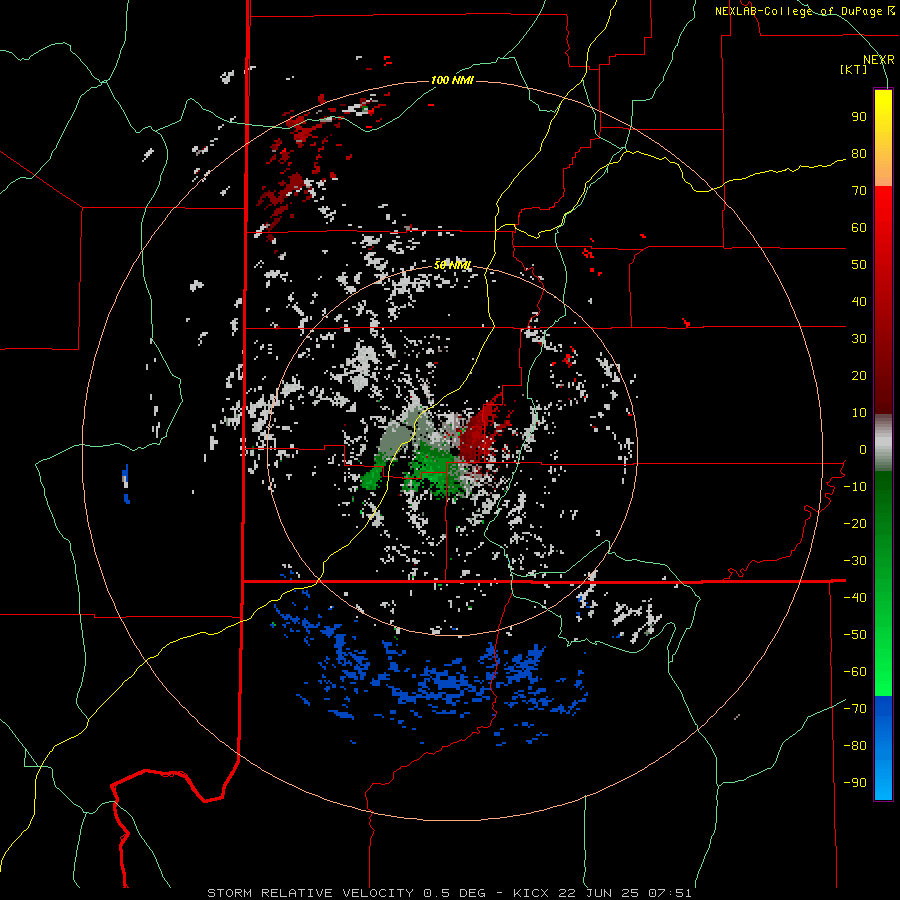Click the NEXR label above the color bar
The height and width of the screenshot is (900, 900).
click(879, 60)
